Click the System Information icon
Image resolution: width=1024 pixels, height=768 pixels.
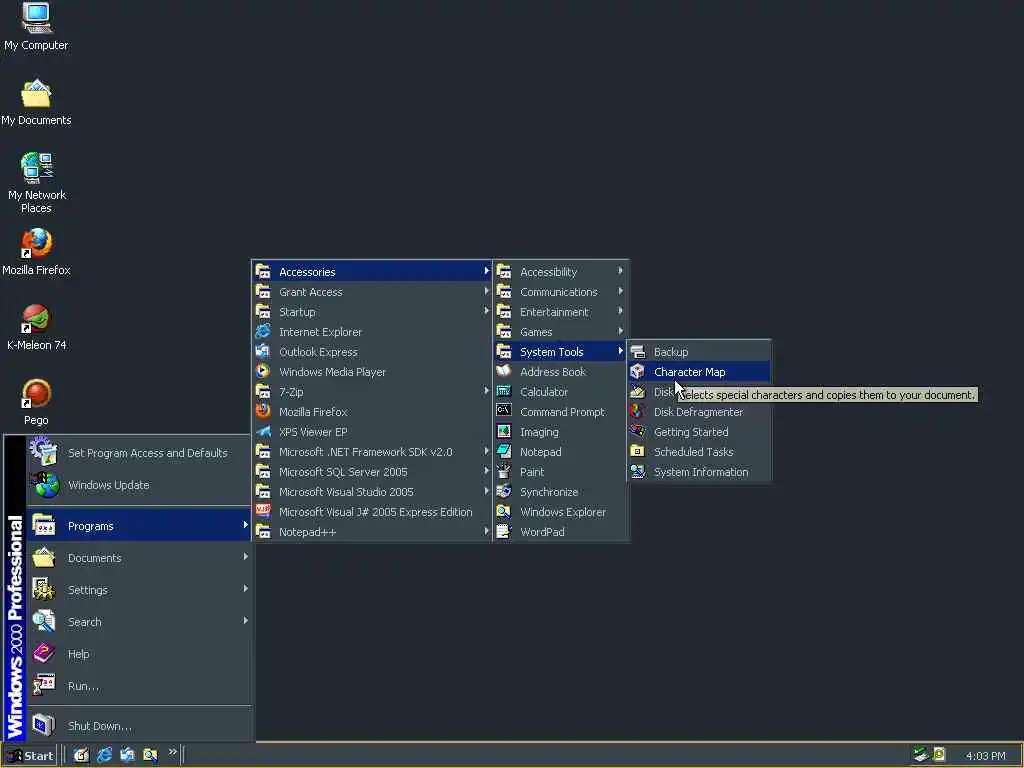tap(637, 472)
